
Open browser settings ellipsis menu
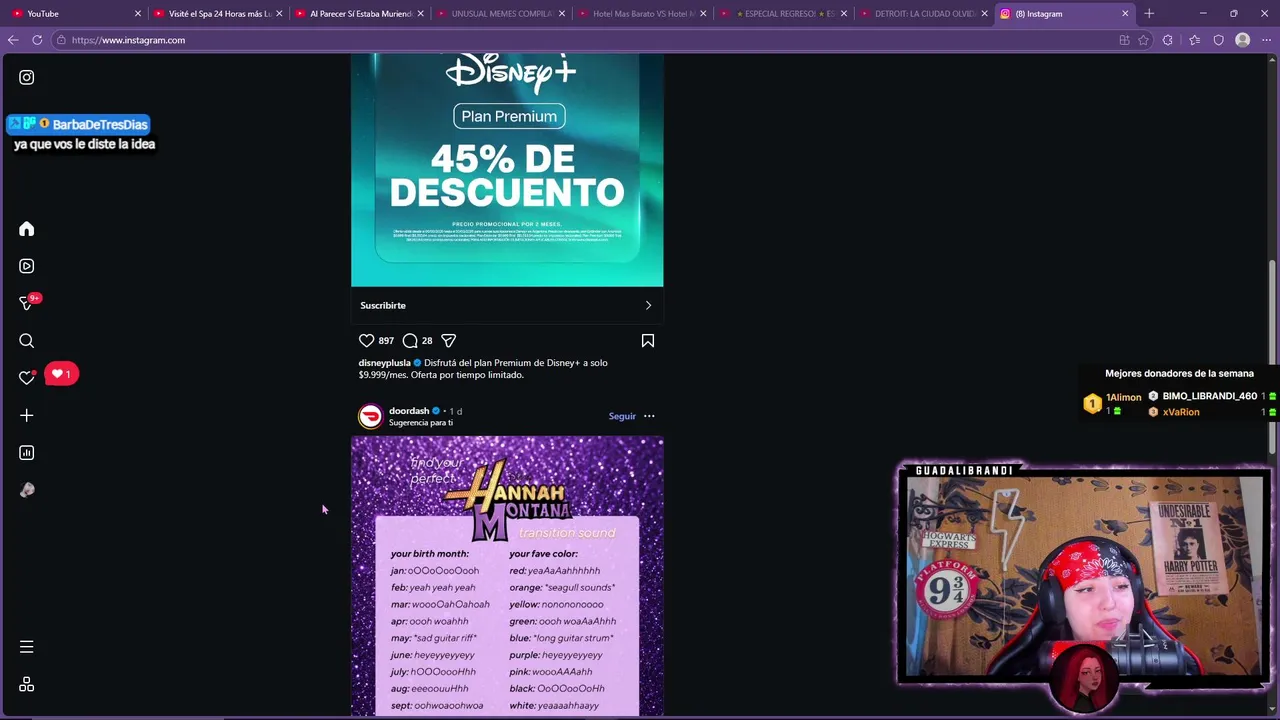(1267, 40)
